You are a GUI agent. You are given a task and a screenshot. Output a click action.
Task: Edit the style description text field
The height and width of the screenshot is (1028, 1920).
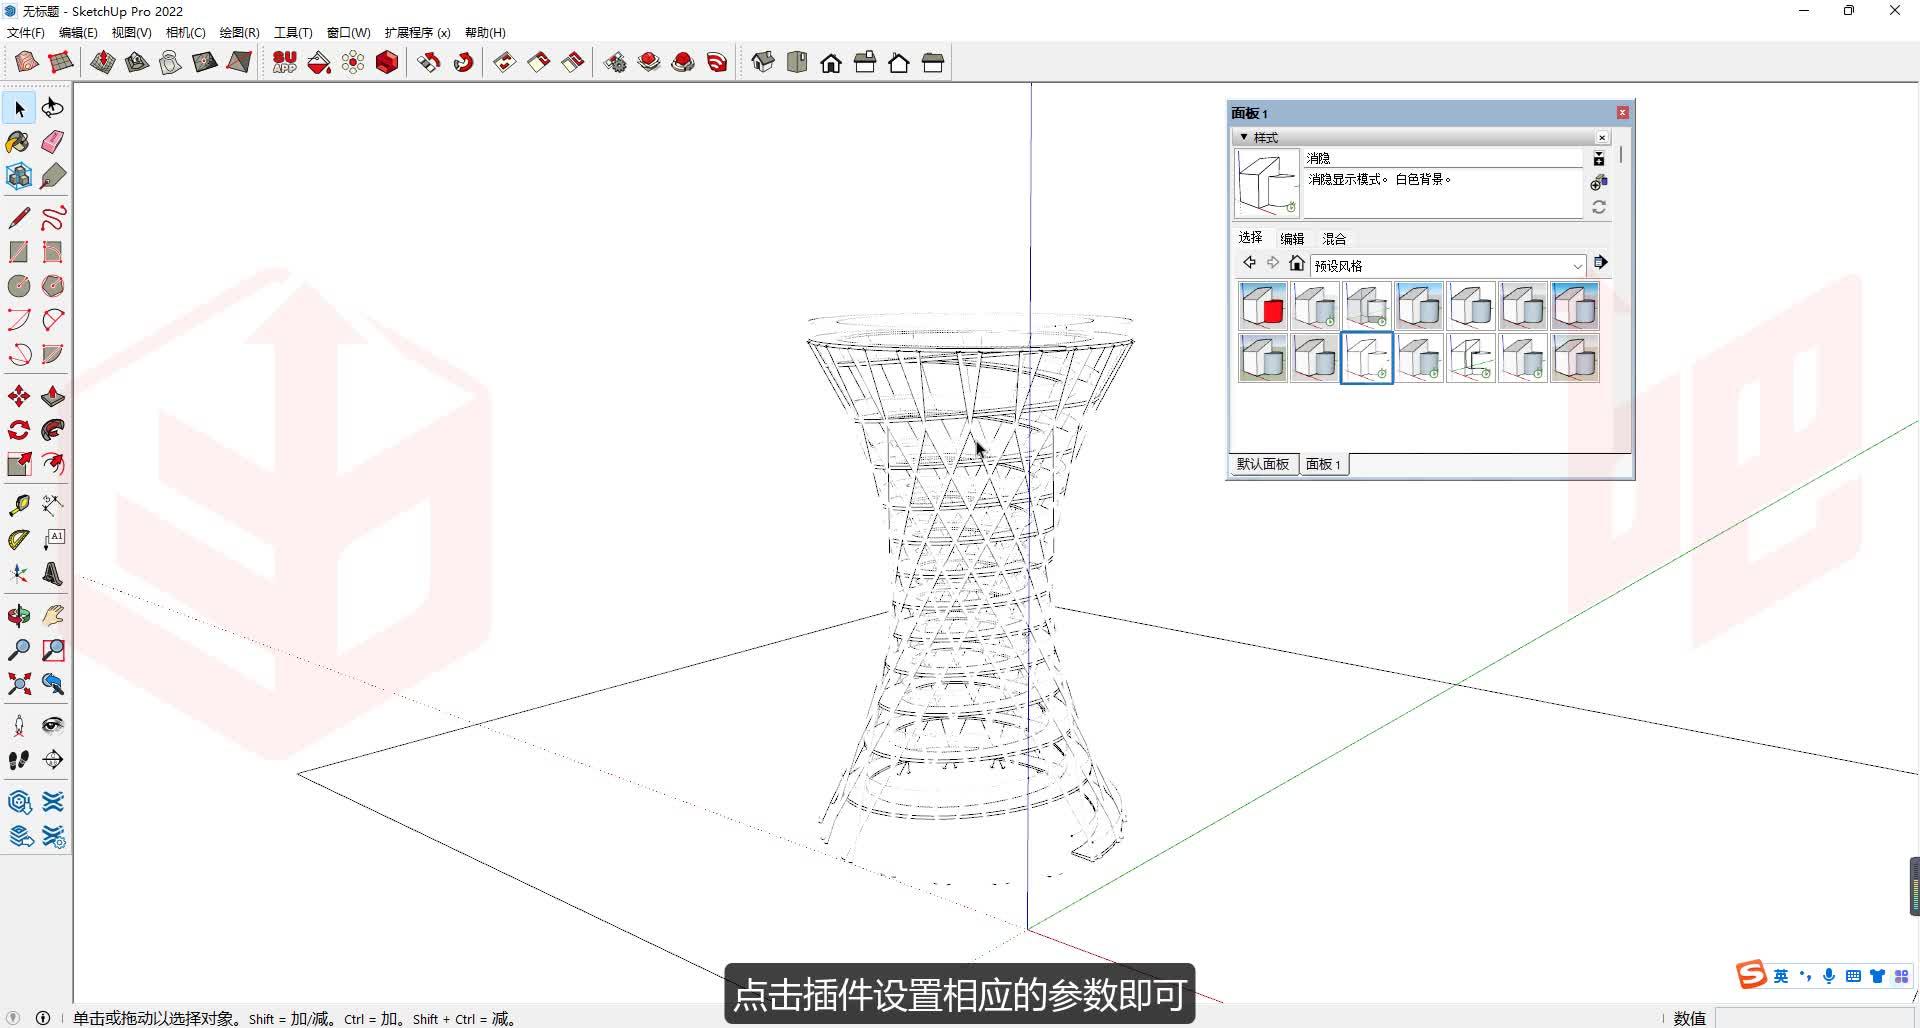1444,193
